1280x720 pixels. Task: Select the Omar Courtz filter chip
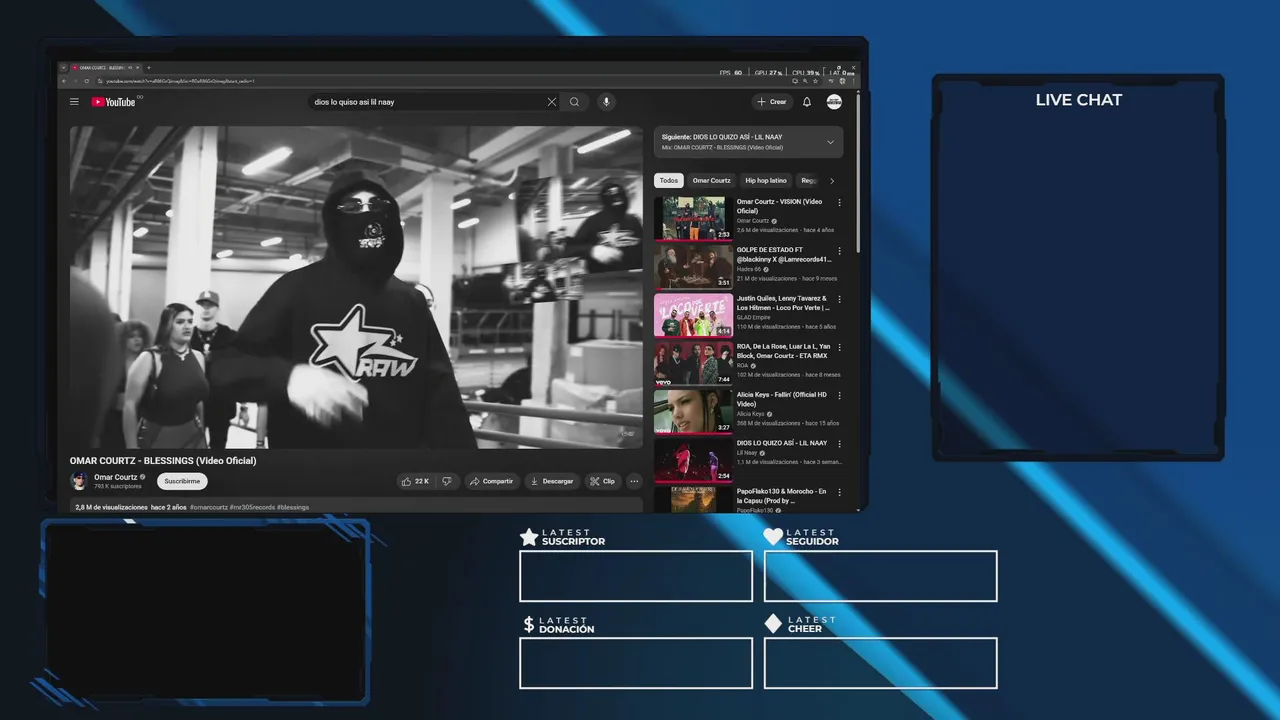point(712,181)
